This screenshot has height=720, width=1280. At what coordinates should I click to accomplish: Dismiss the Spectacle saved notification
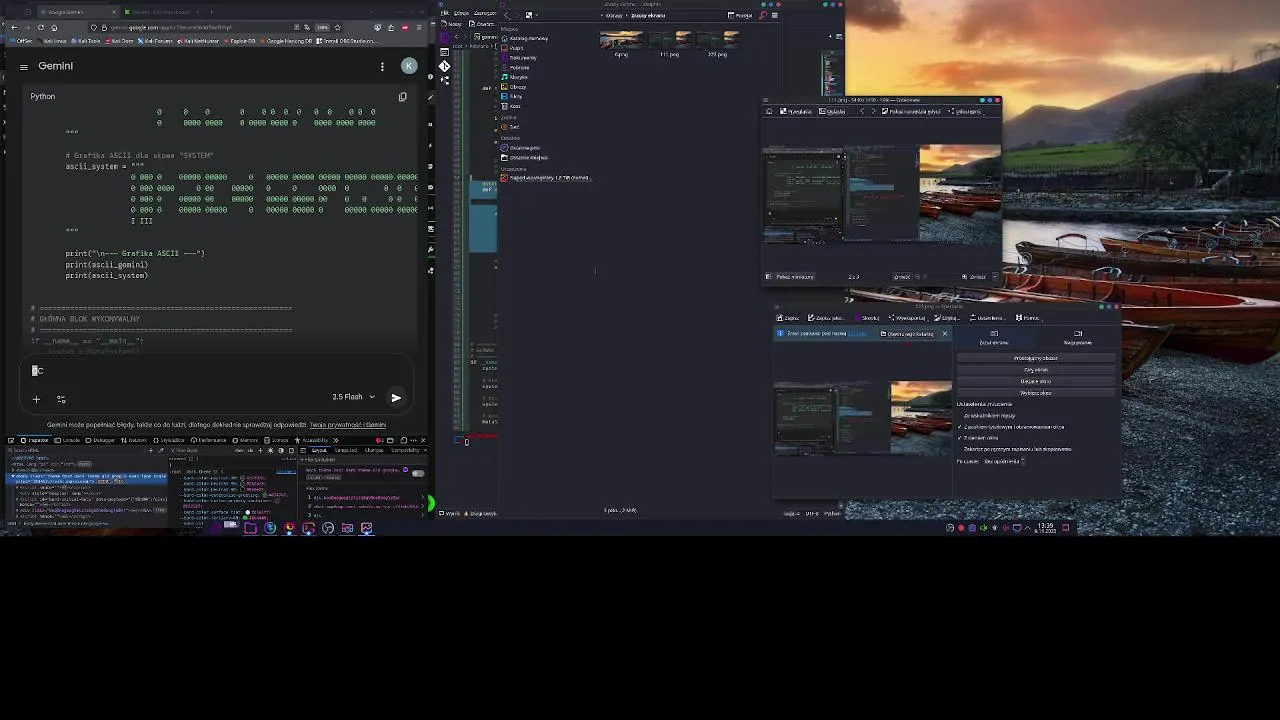(945, 333)
